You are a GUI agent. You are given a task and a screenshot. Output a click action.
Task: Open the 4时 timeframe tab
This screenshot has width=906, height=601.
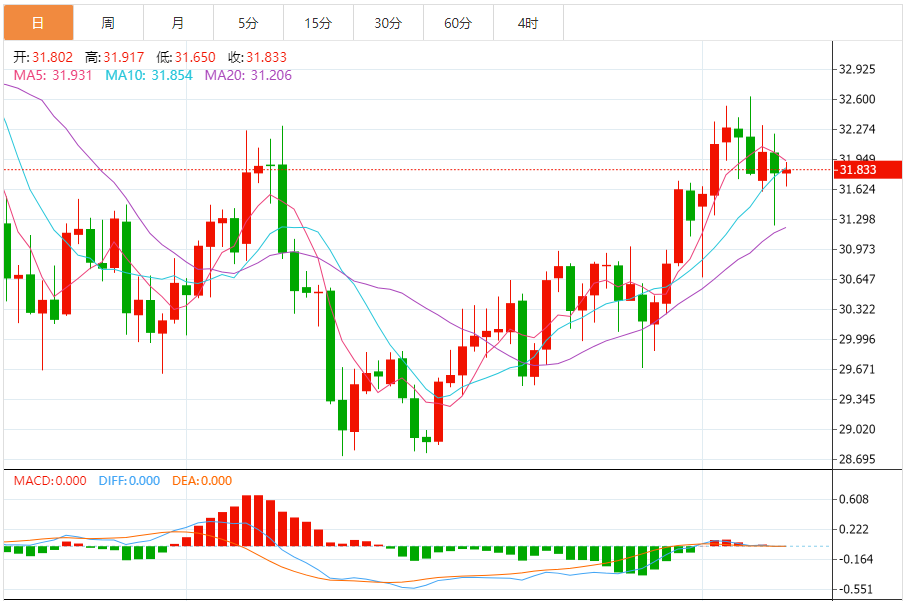tap(528, 23)
